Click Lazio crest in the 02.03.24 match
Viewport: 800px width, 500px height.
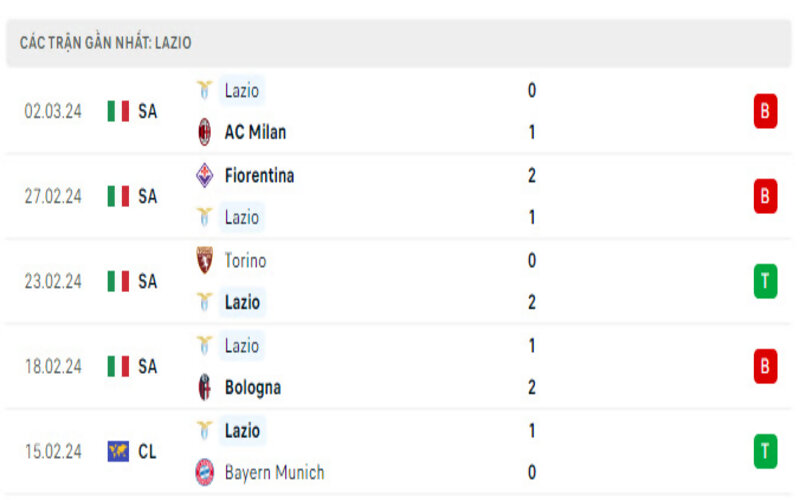(205, 90)
